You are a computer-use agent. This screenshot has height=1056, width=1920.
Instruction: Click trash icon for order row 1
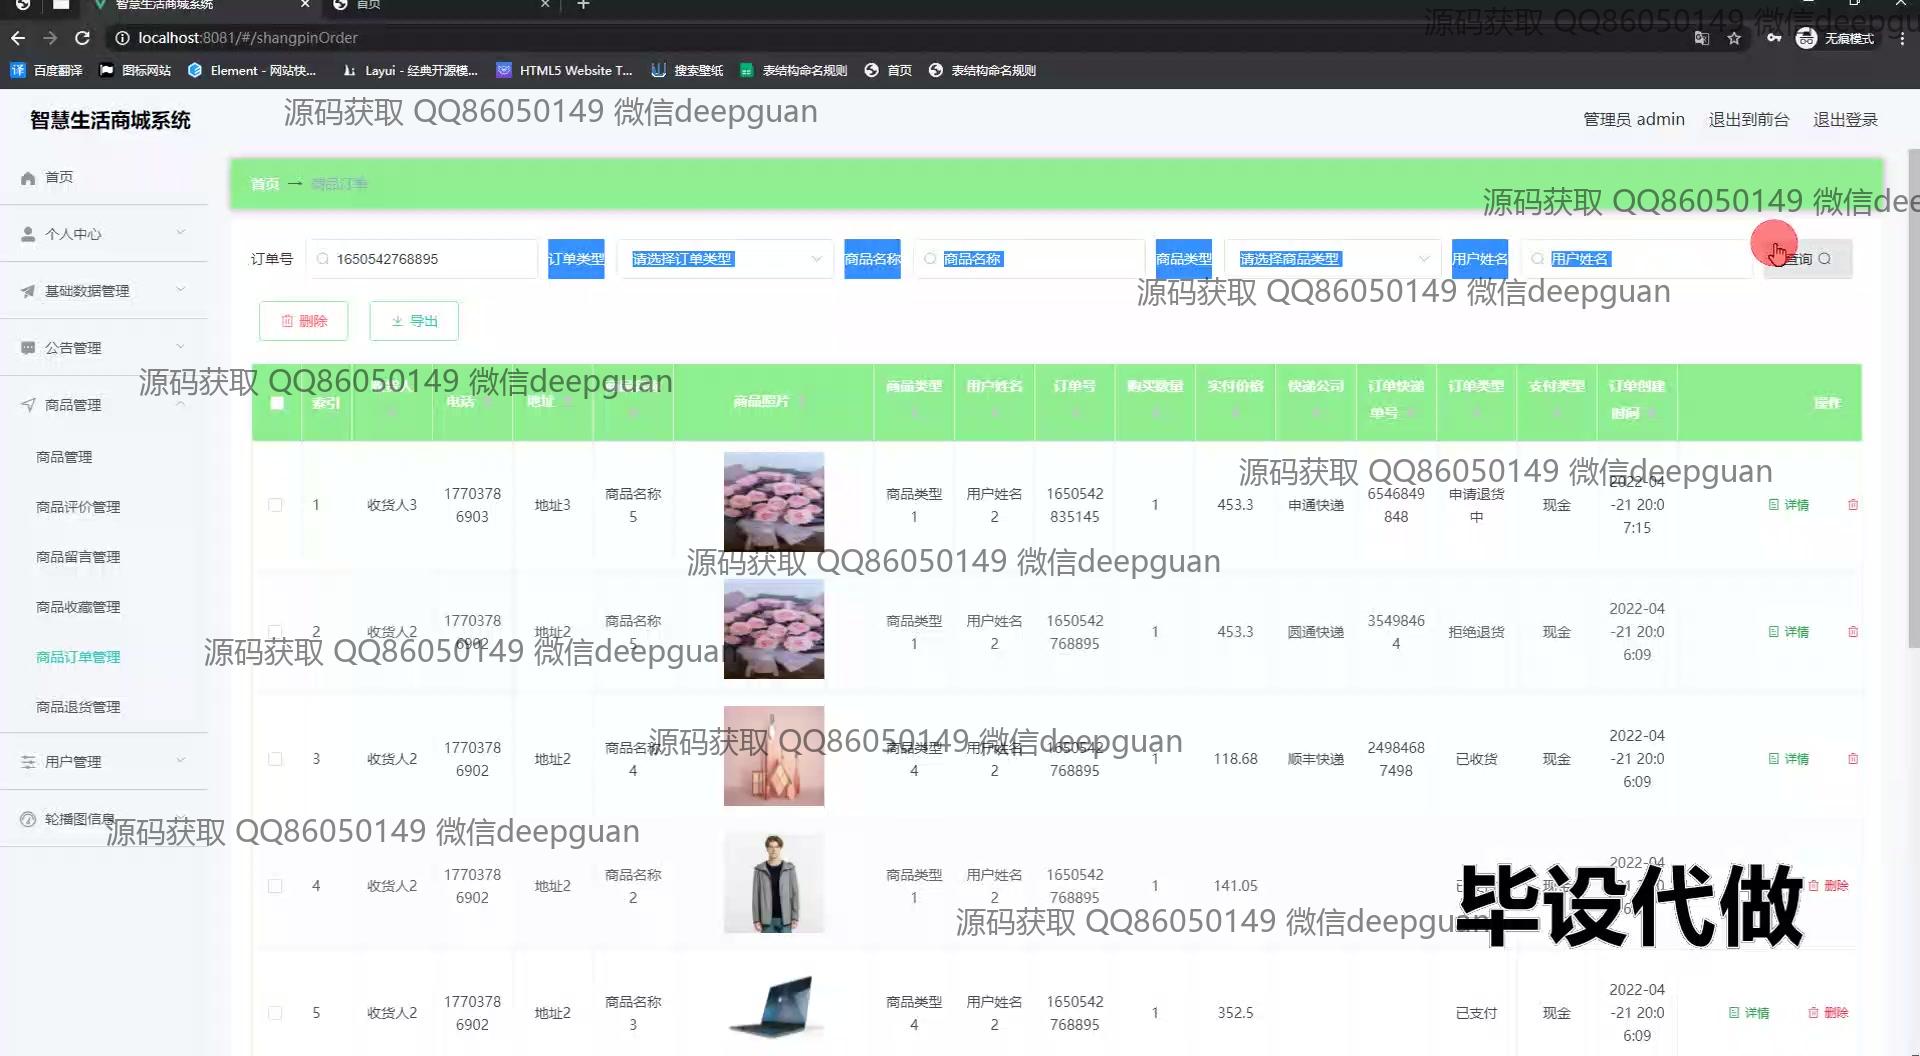point(1852,505)
